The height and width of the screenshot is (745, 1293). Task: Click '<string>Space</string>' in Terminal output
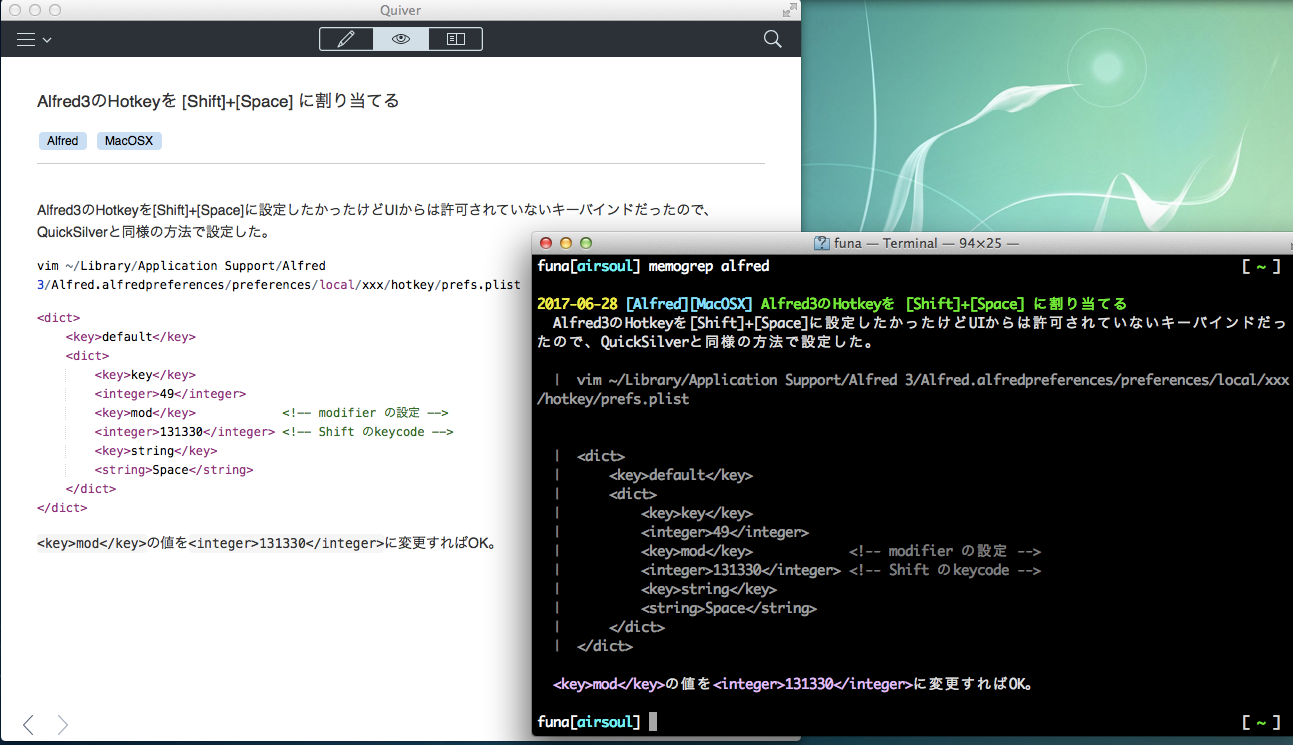point(729,608)
